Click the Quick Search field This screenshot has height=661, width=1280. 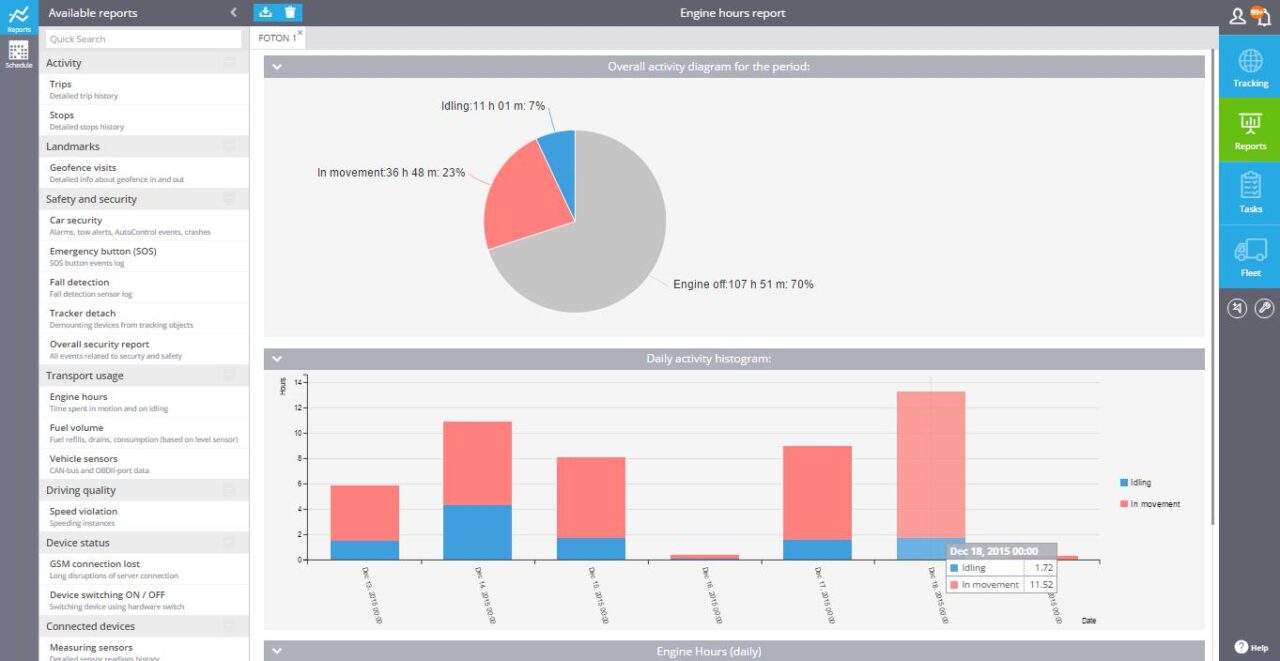click(x=144, y=39)
